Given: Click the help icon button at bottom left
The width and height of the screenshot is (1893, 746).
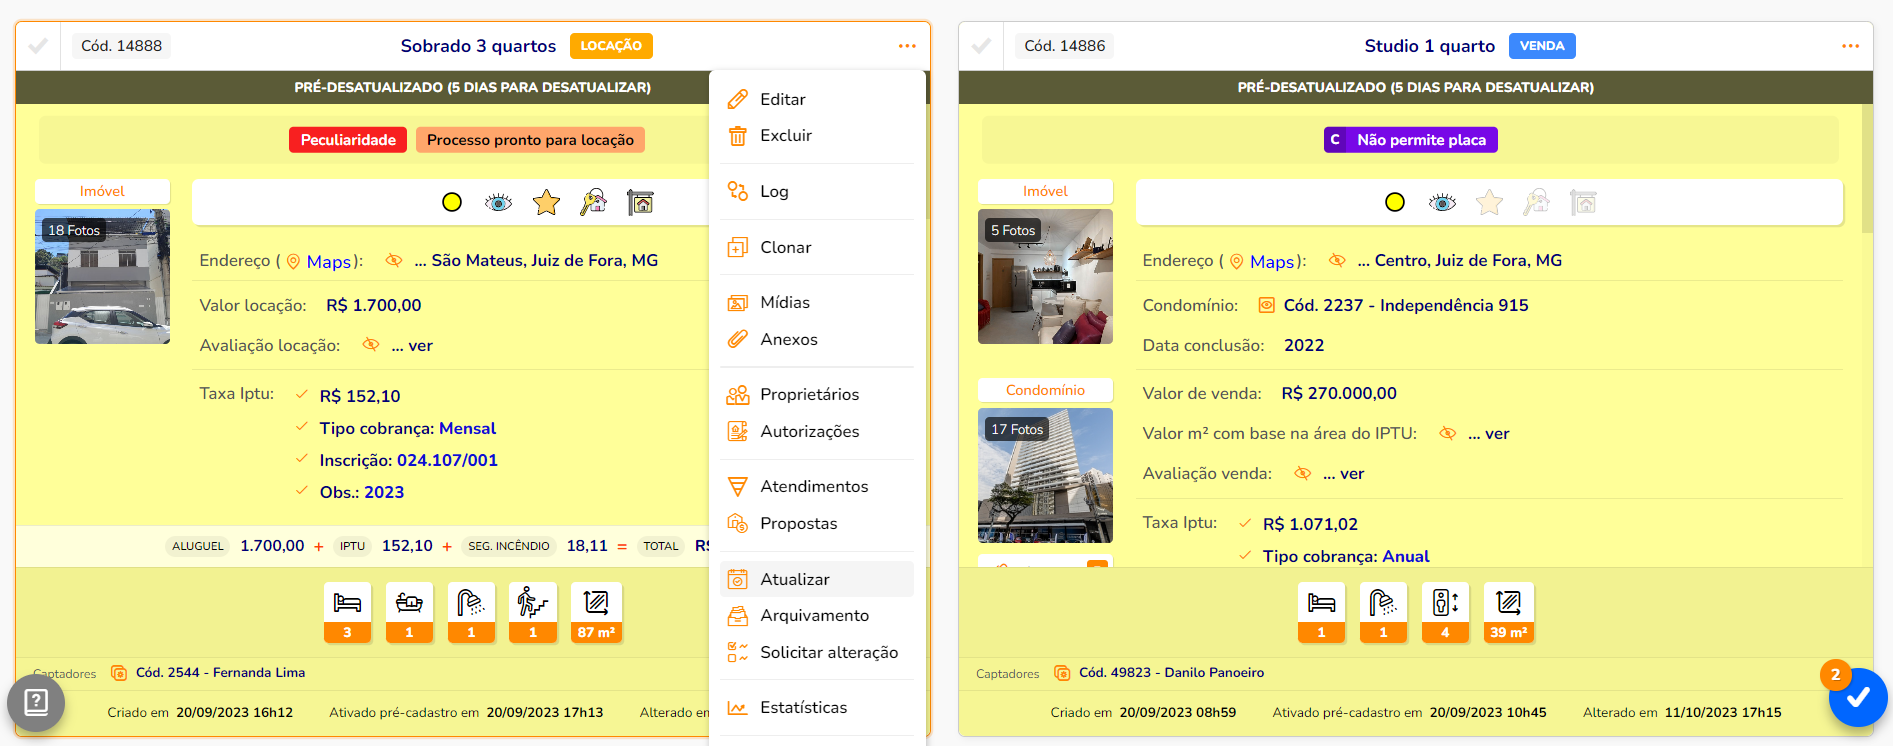Looking at the screenshot, I should coord(36,703).
